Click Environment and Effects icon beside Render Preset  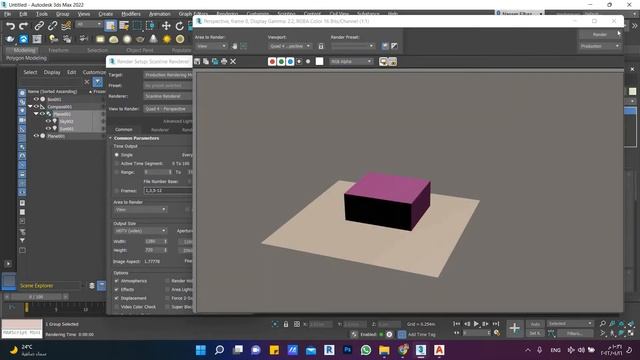(394, 46)
